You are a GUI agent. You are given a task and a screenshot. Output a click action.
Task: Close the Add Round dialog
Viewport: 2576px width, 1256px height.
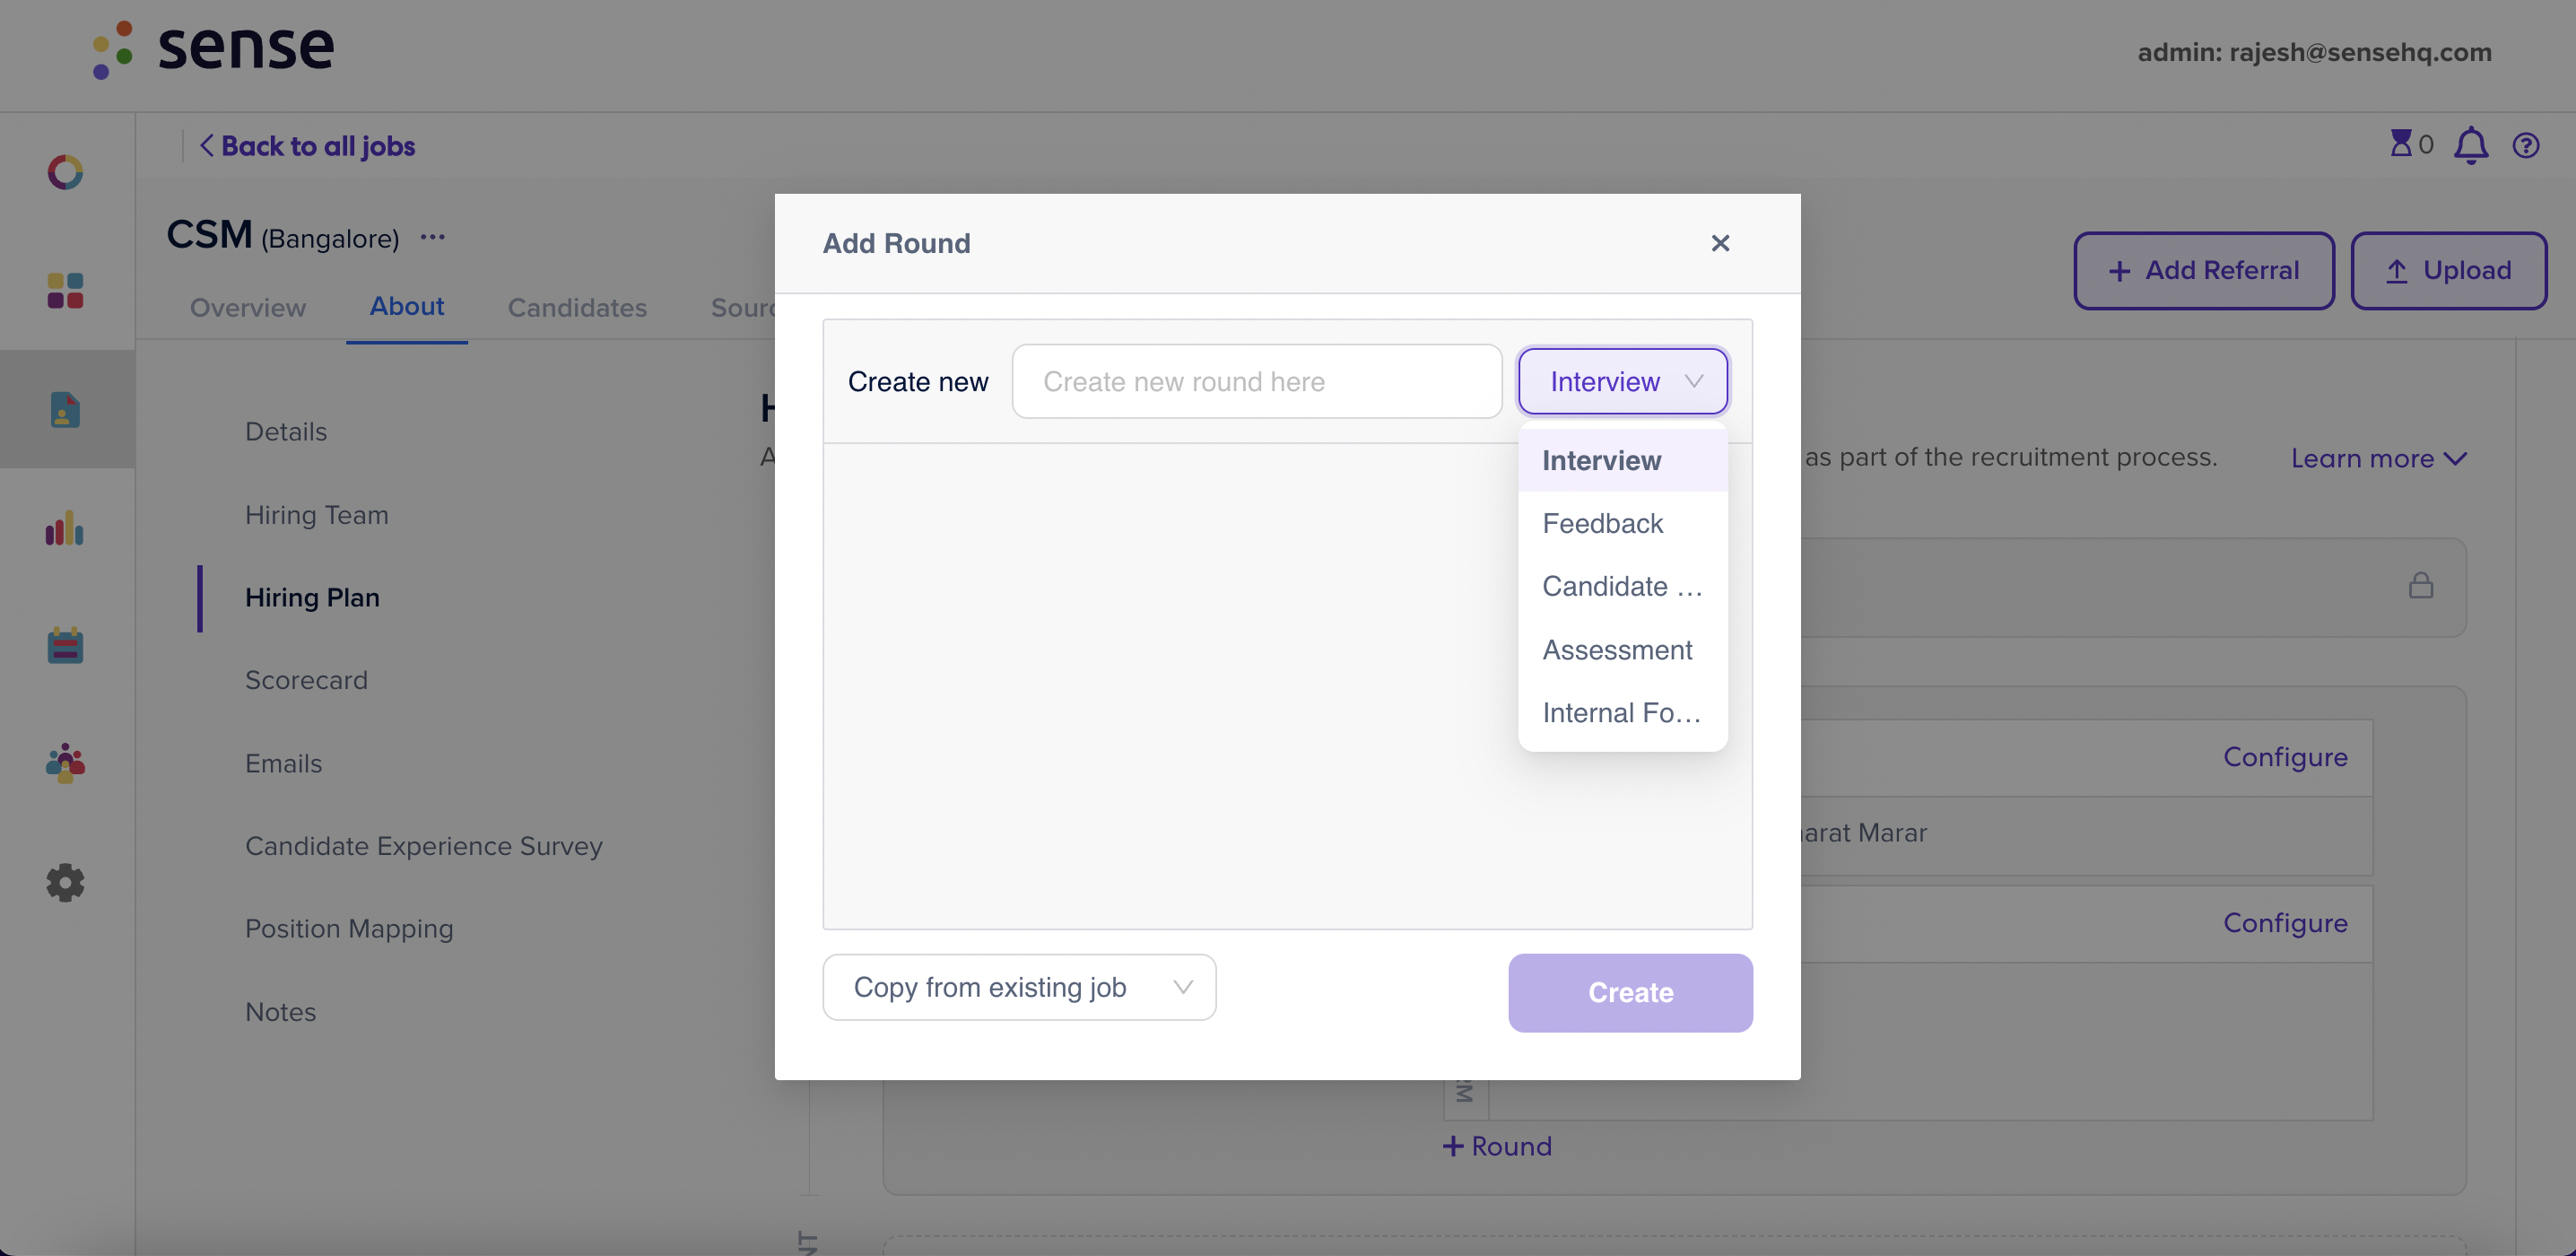click(x=1720, y=243)
